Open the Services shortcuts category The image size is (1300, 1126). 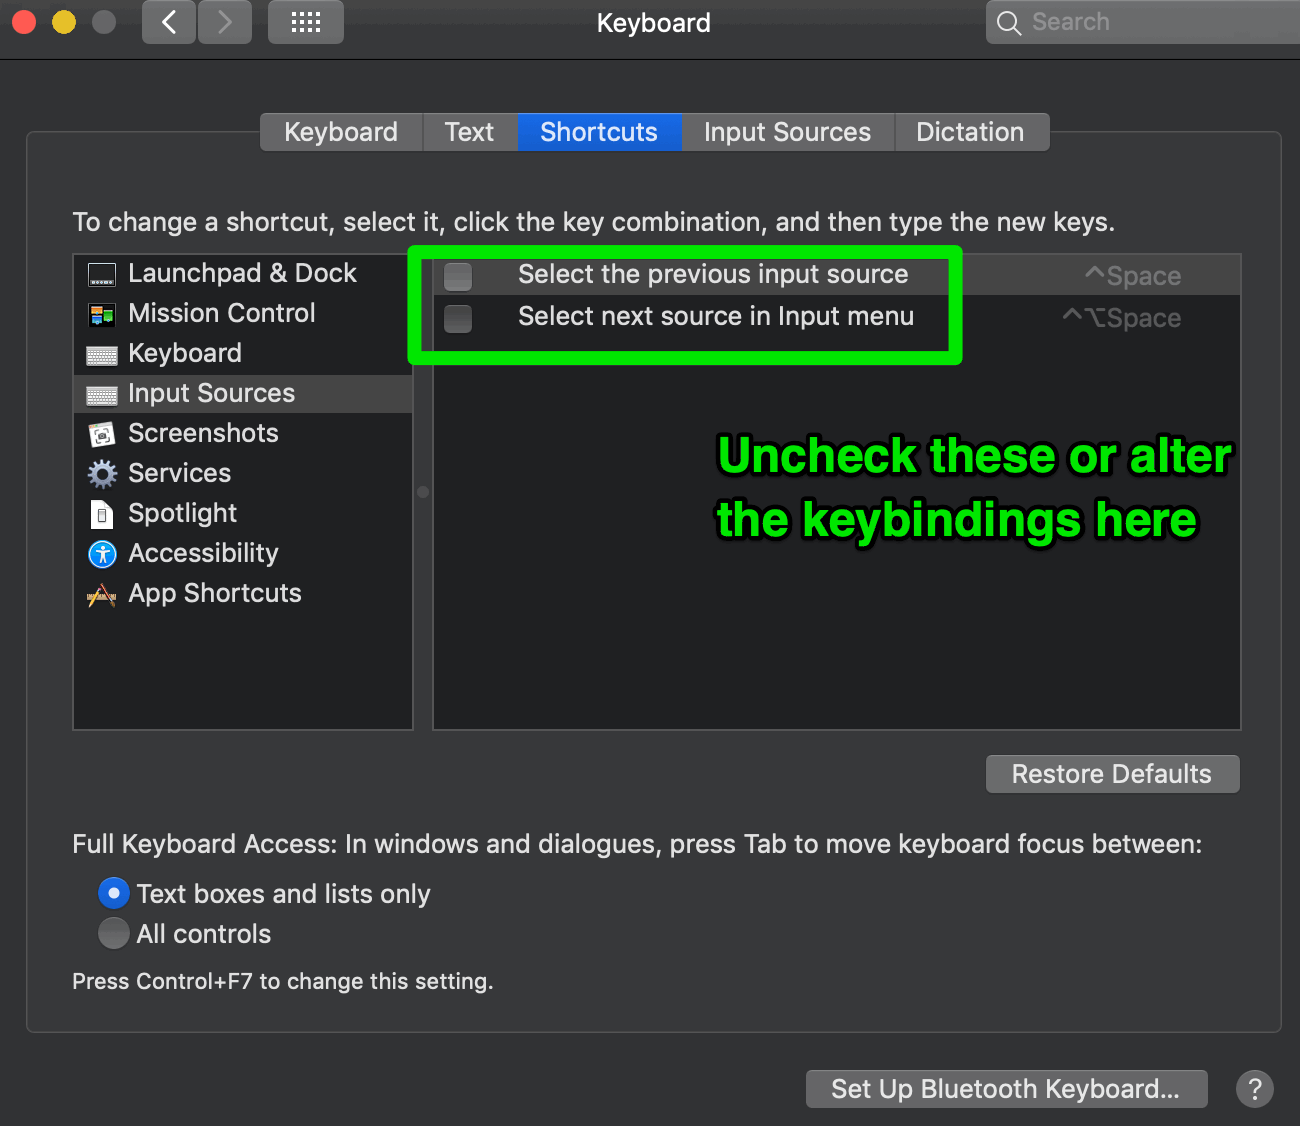pos(180,473)
